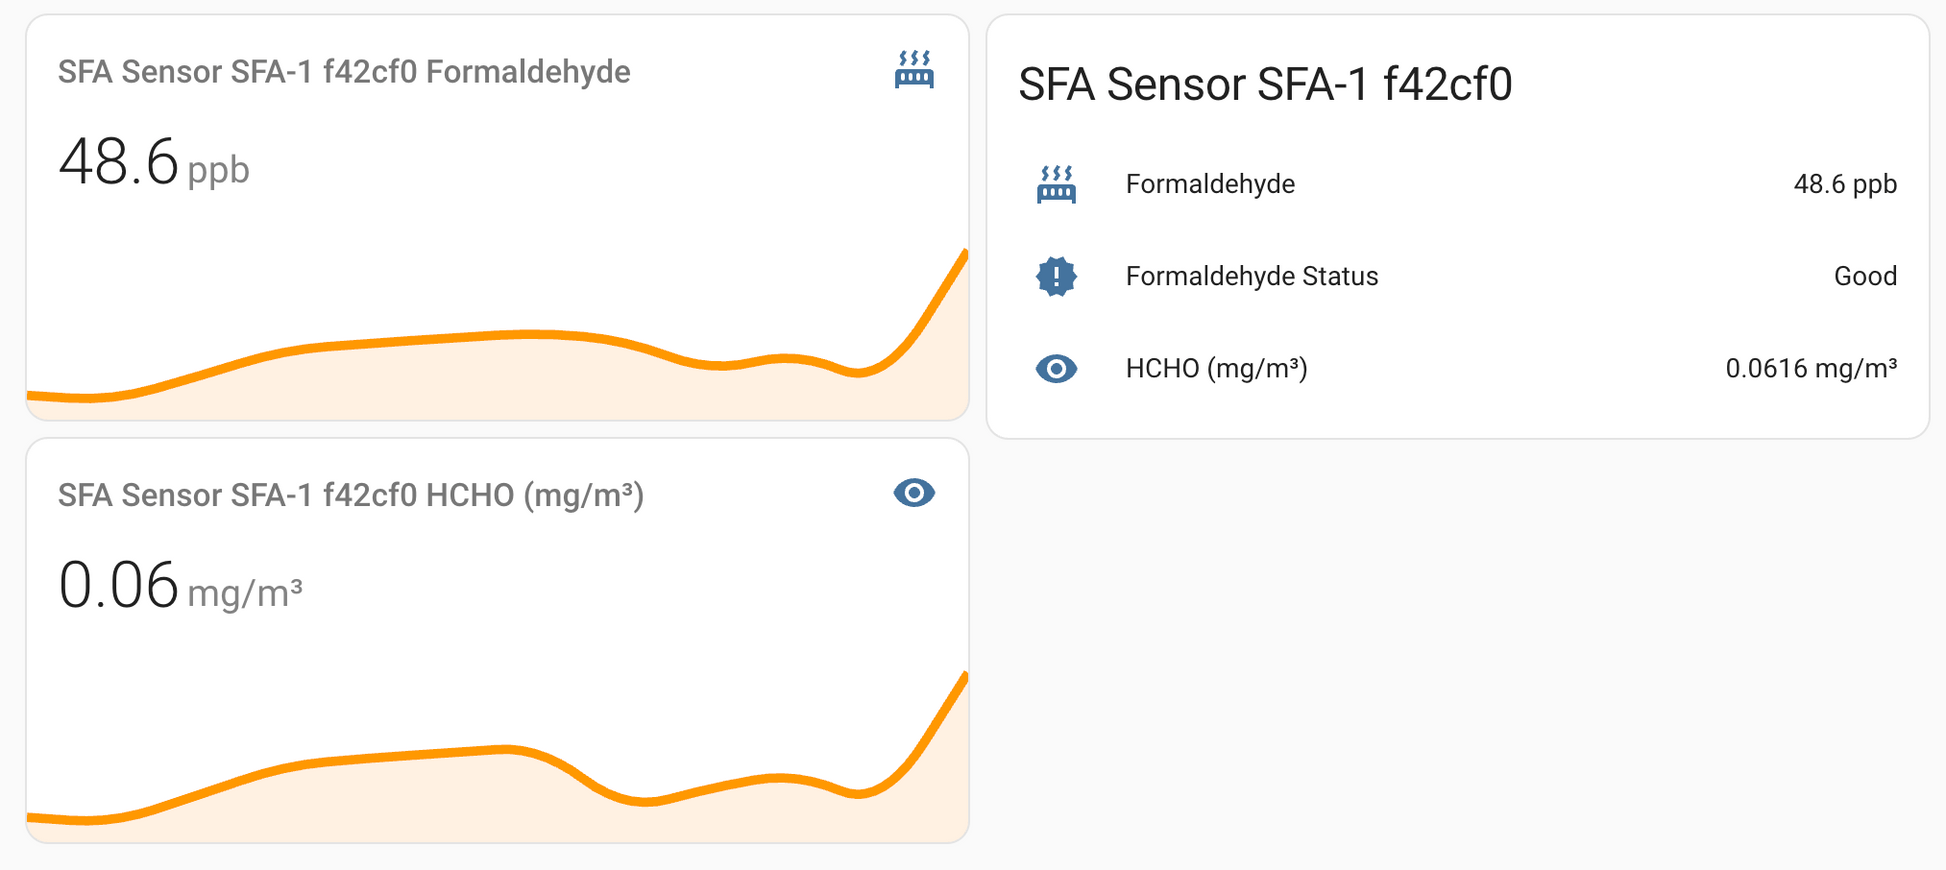Click the Good status value

(x=1865, y=276)
